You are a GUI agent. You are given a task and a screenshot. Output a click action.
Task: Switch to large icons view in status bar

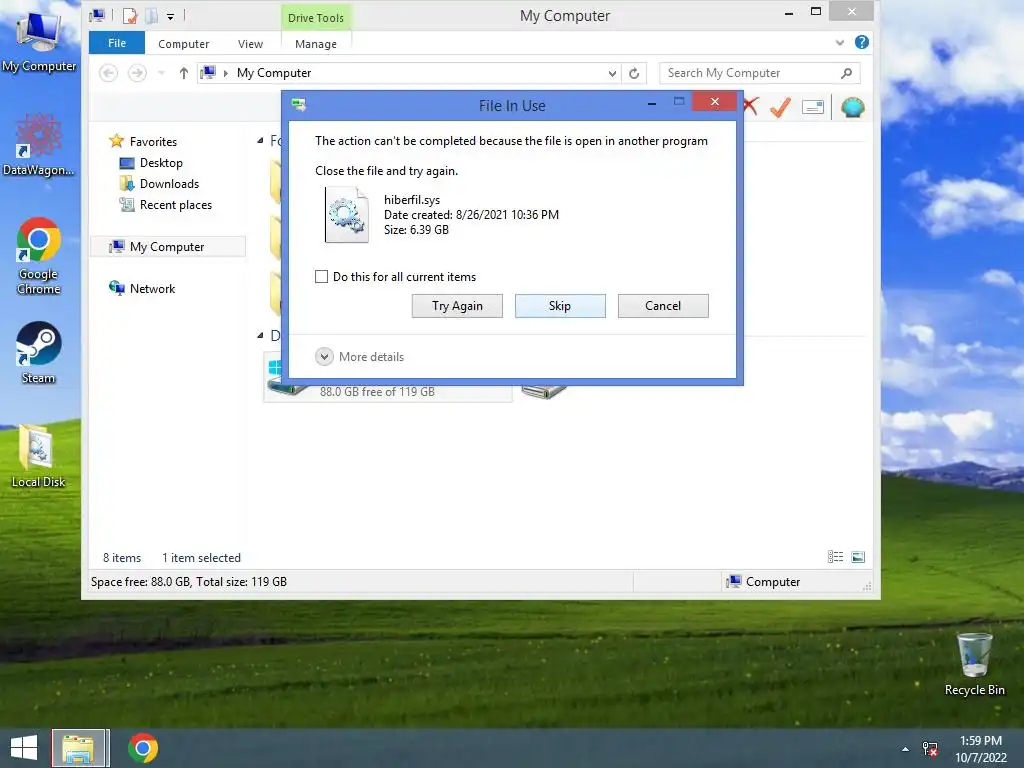tap(858, 556)
